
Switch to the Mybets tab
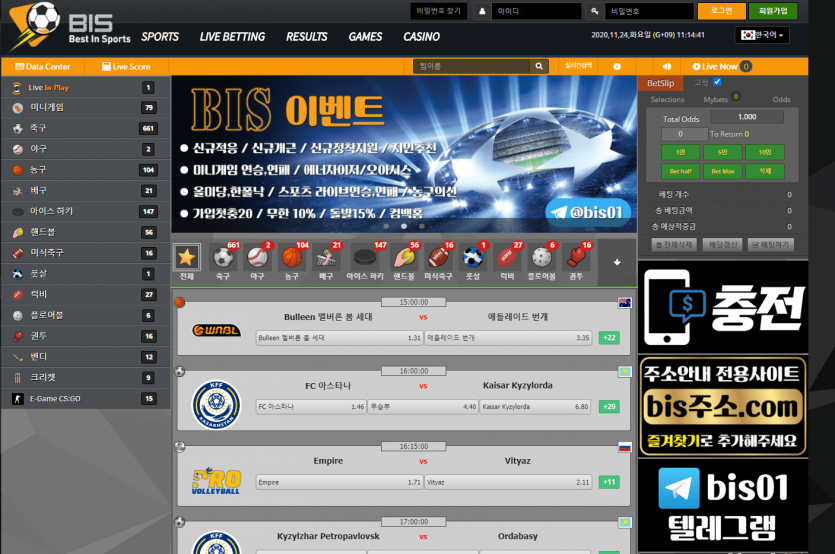715,100
